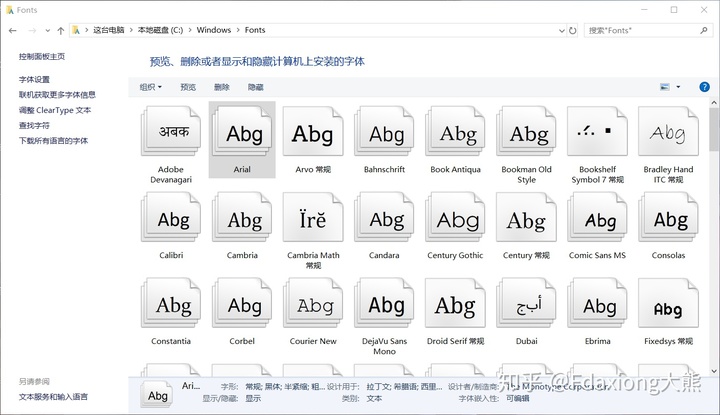
Task: Select the Corbel font icon
Action: pos(242,303)
